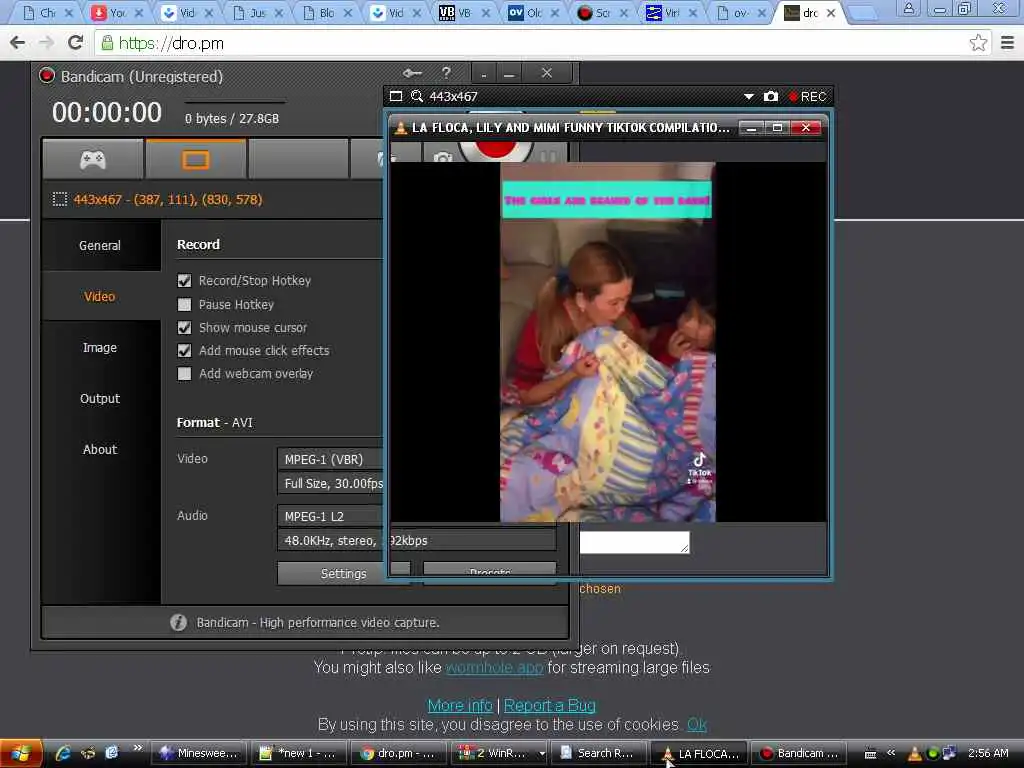Switch to Search Results taskbar item
Image resolution: width=1024 pixels, height=768 pixels.
tap(598, 753)
